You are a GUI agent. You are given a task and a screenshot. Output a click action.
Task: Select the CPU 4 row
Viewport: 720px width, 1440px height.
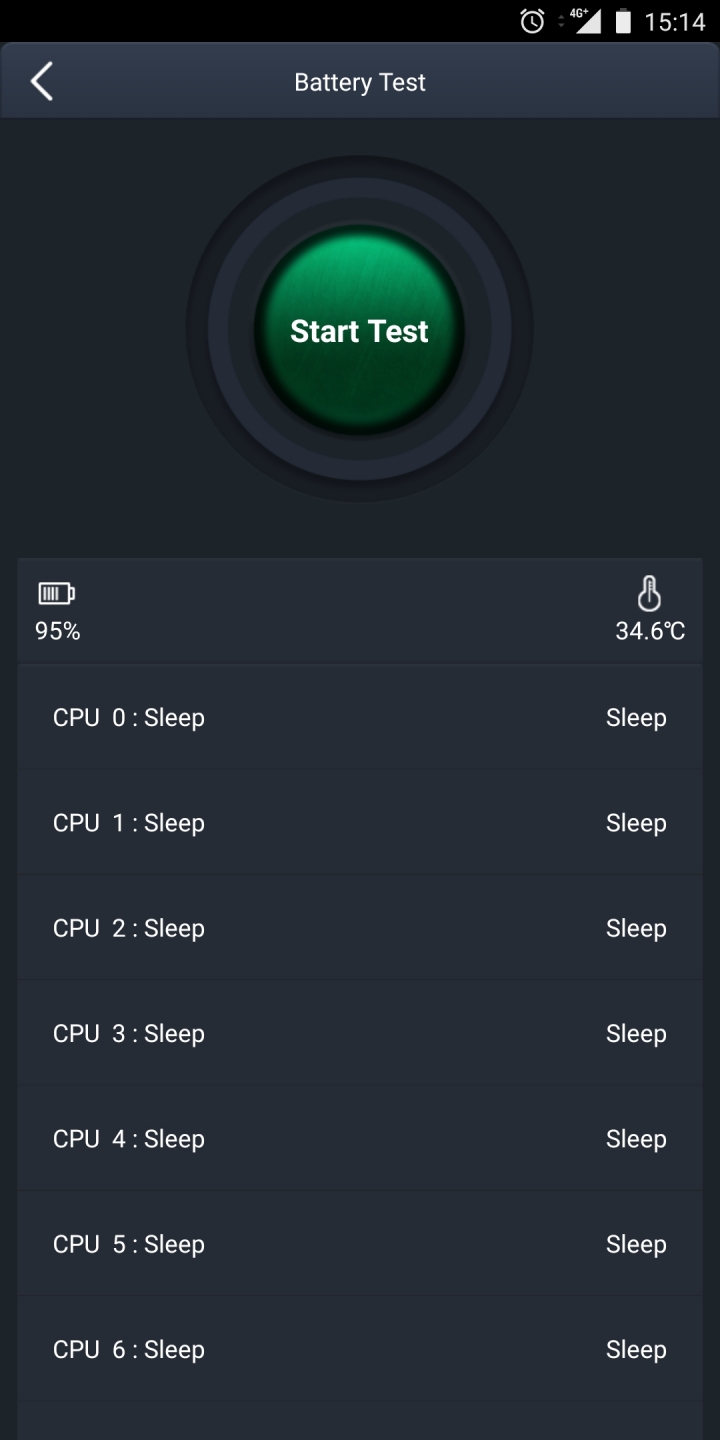click(360, 1139)
